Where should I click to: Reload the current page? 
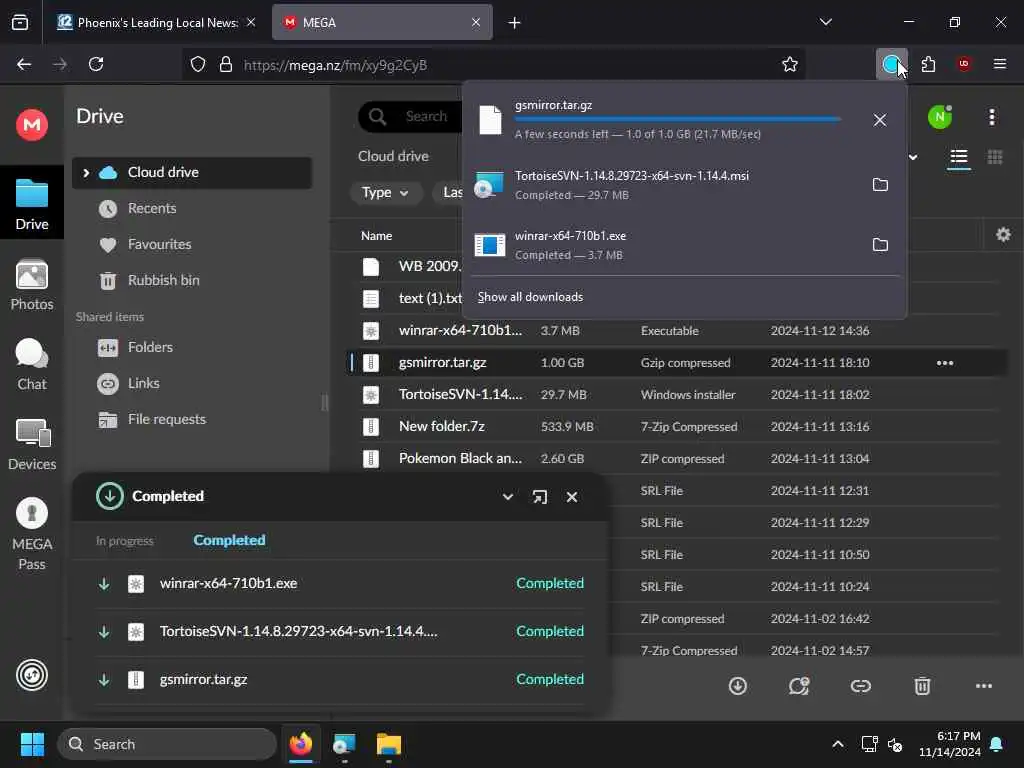(x=96, y=64)
